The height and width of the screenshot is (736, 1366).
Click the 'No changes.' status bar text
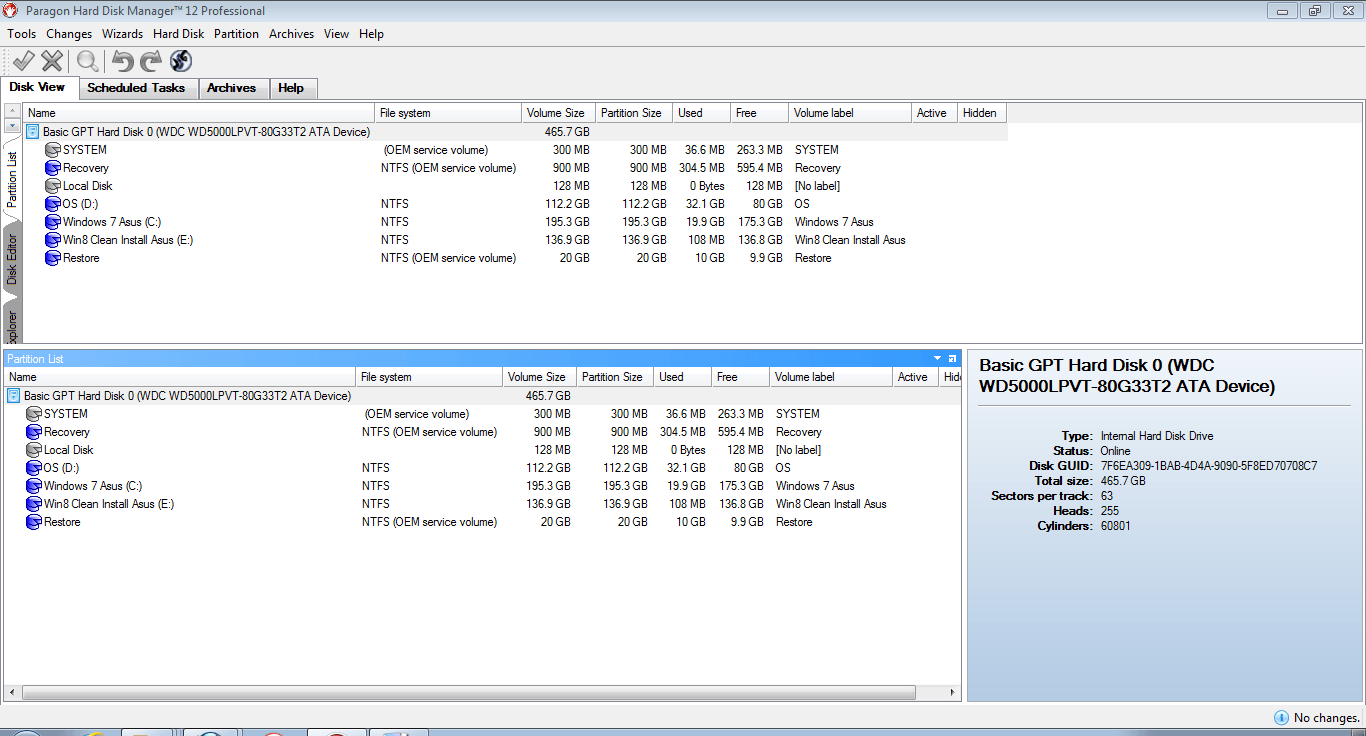pyautogui.click(x=1327, y=718)
